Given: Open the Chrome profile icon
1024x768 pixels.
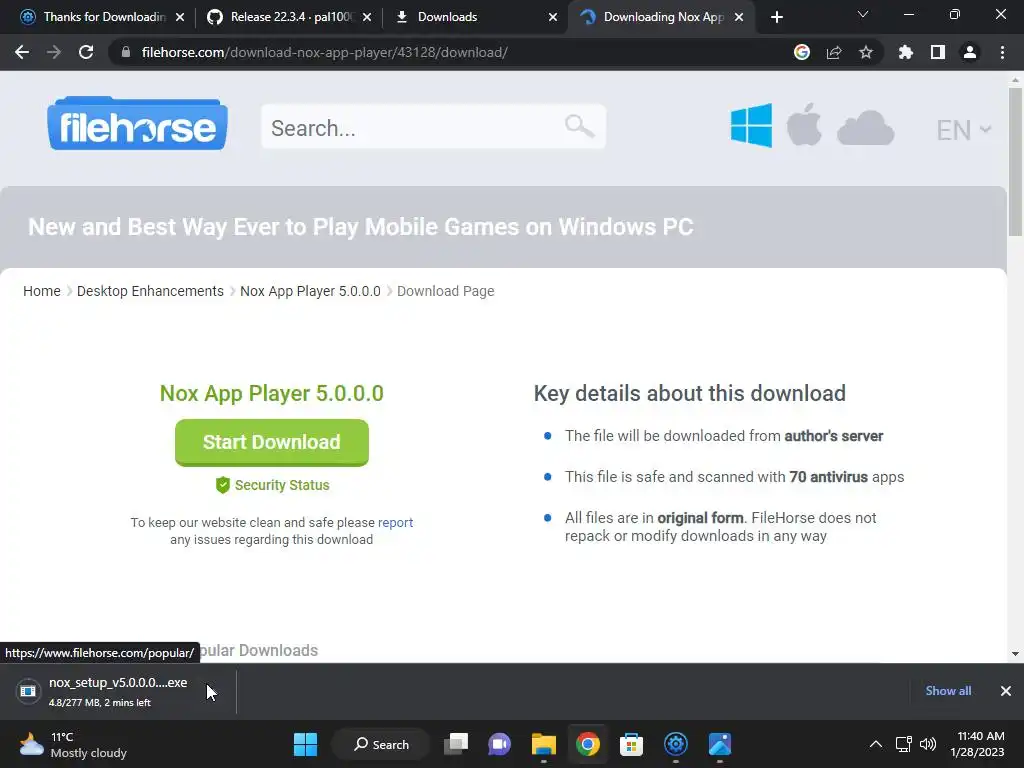Looking at the screenshot, I should point(970,52).
